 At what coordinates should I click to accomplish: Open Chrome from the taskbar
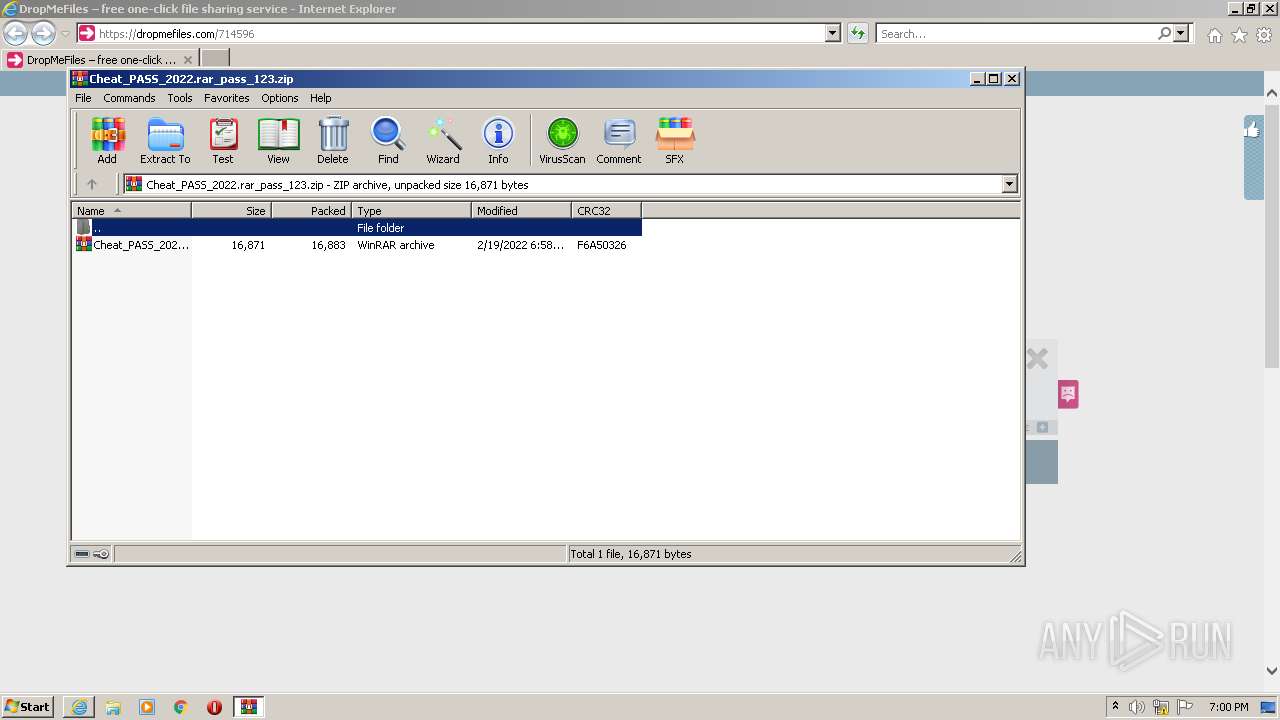tap(181, 706)
